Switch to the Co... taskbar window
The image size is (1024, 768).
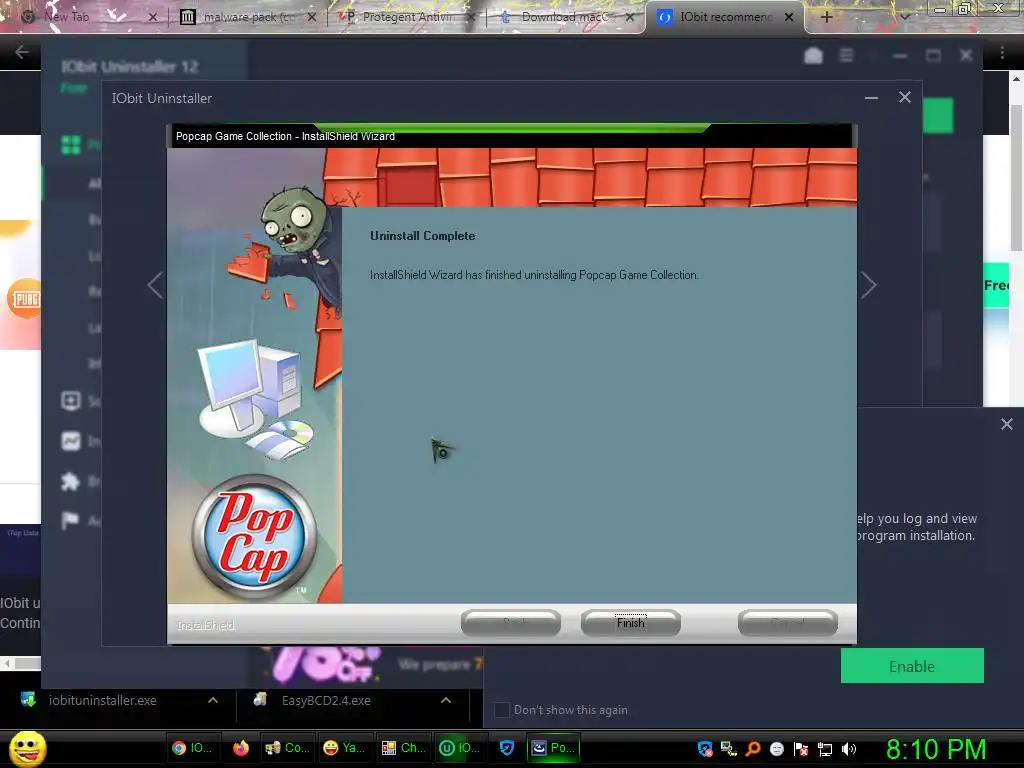point(287,748)
